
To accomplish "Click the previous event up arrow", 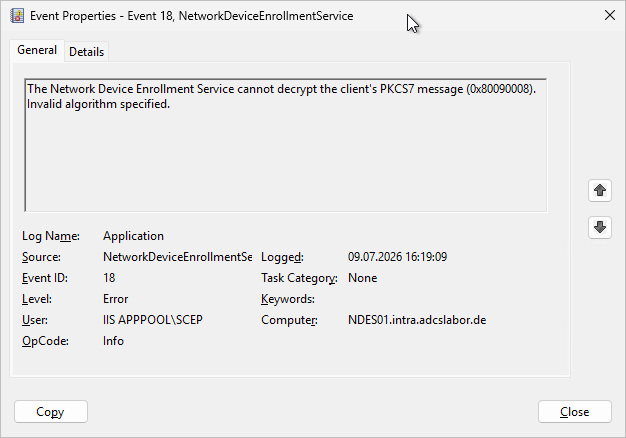I will click(x=600, y=190).
